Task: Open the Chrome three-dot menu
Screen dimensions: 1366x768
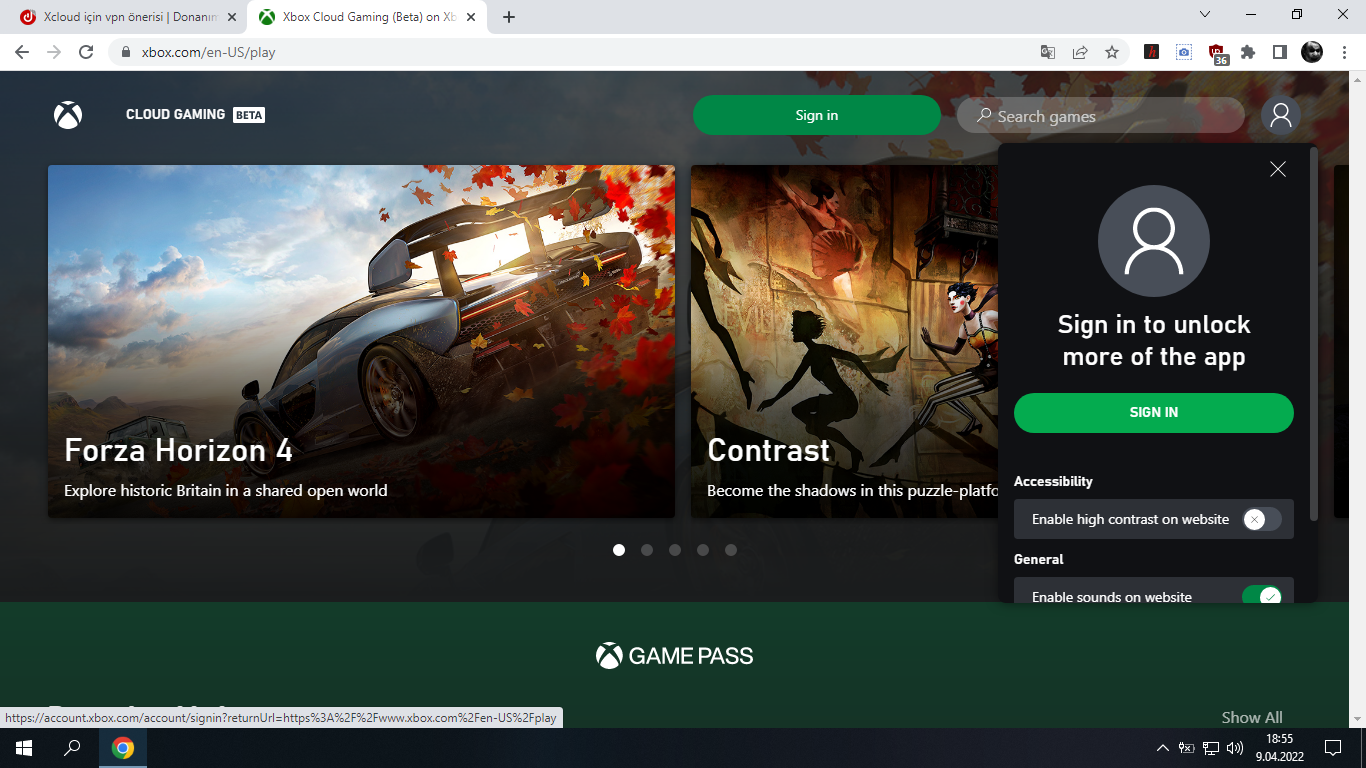Action: pyautogui.click(x=1343, y=52)
